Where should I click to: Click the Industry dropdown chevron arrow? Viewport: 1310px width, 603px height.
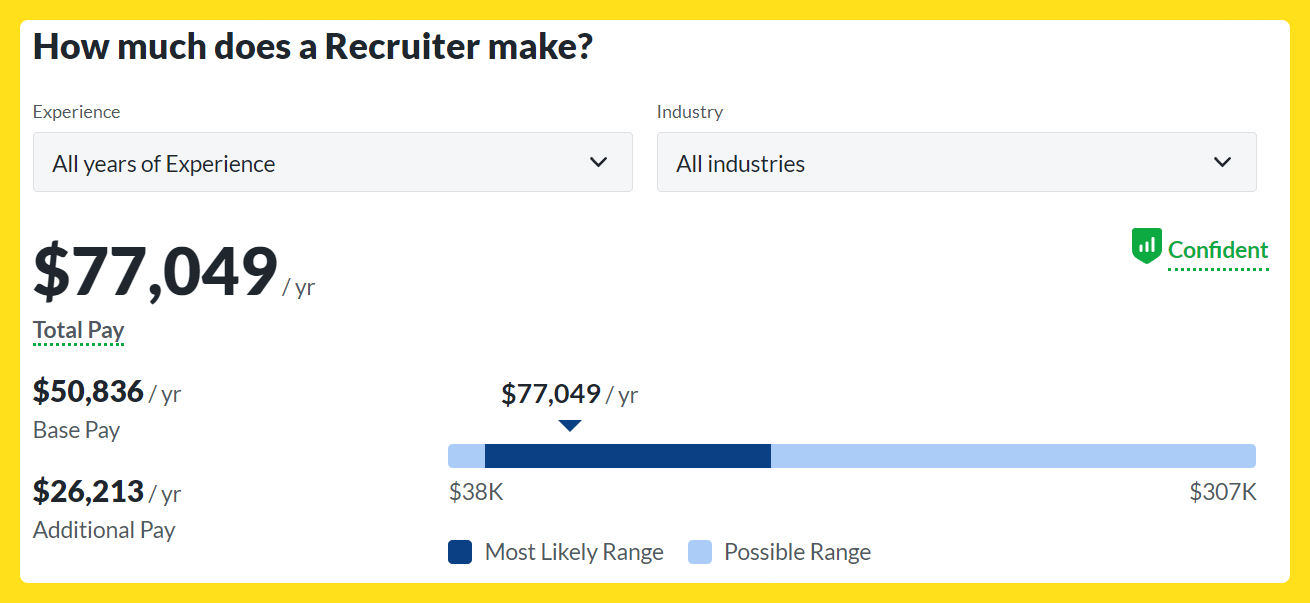[x=1222, y=162]
